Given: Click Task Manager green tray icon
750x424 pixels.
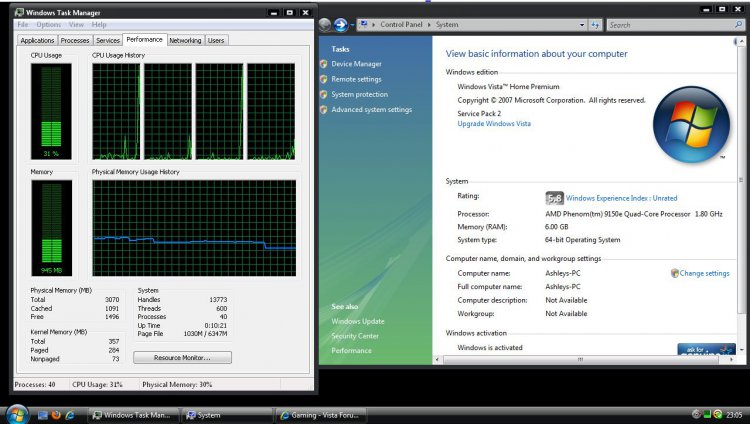Looking at the screenshot, I should (x=707, y=415).
